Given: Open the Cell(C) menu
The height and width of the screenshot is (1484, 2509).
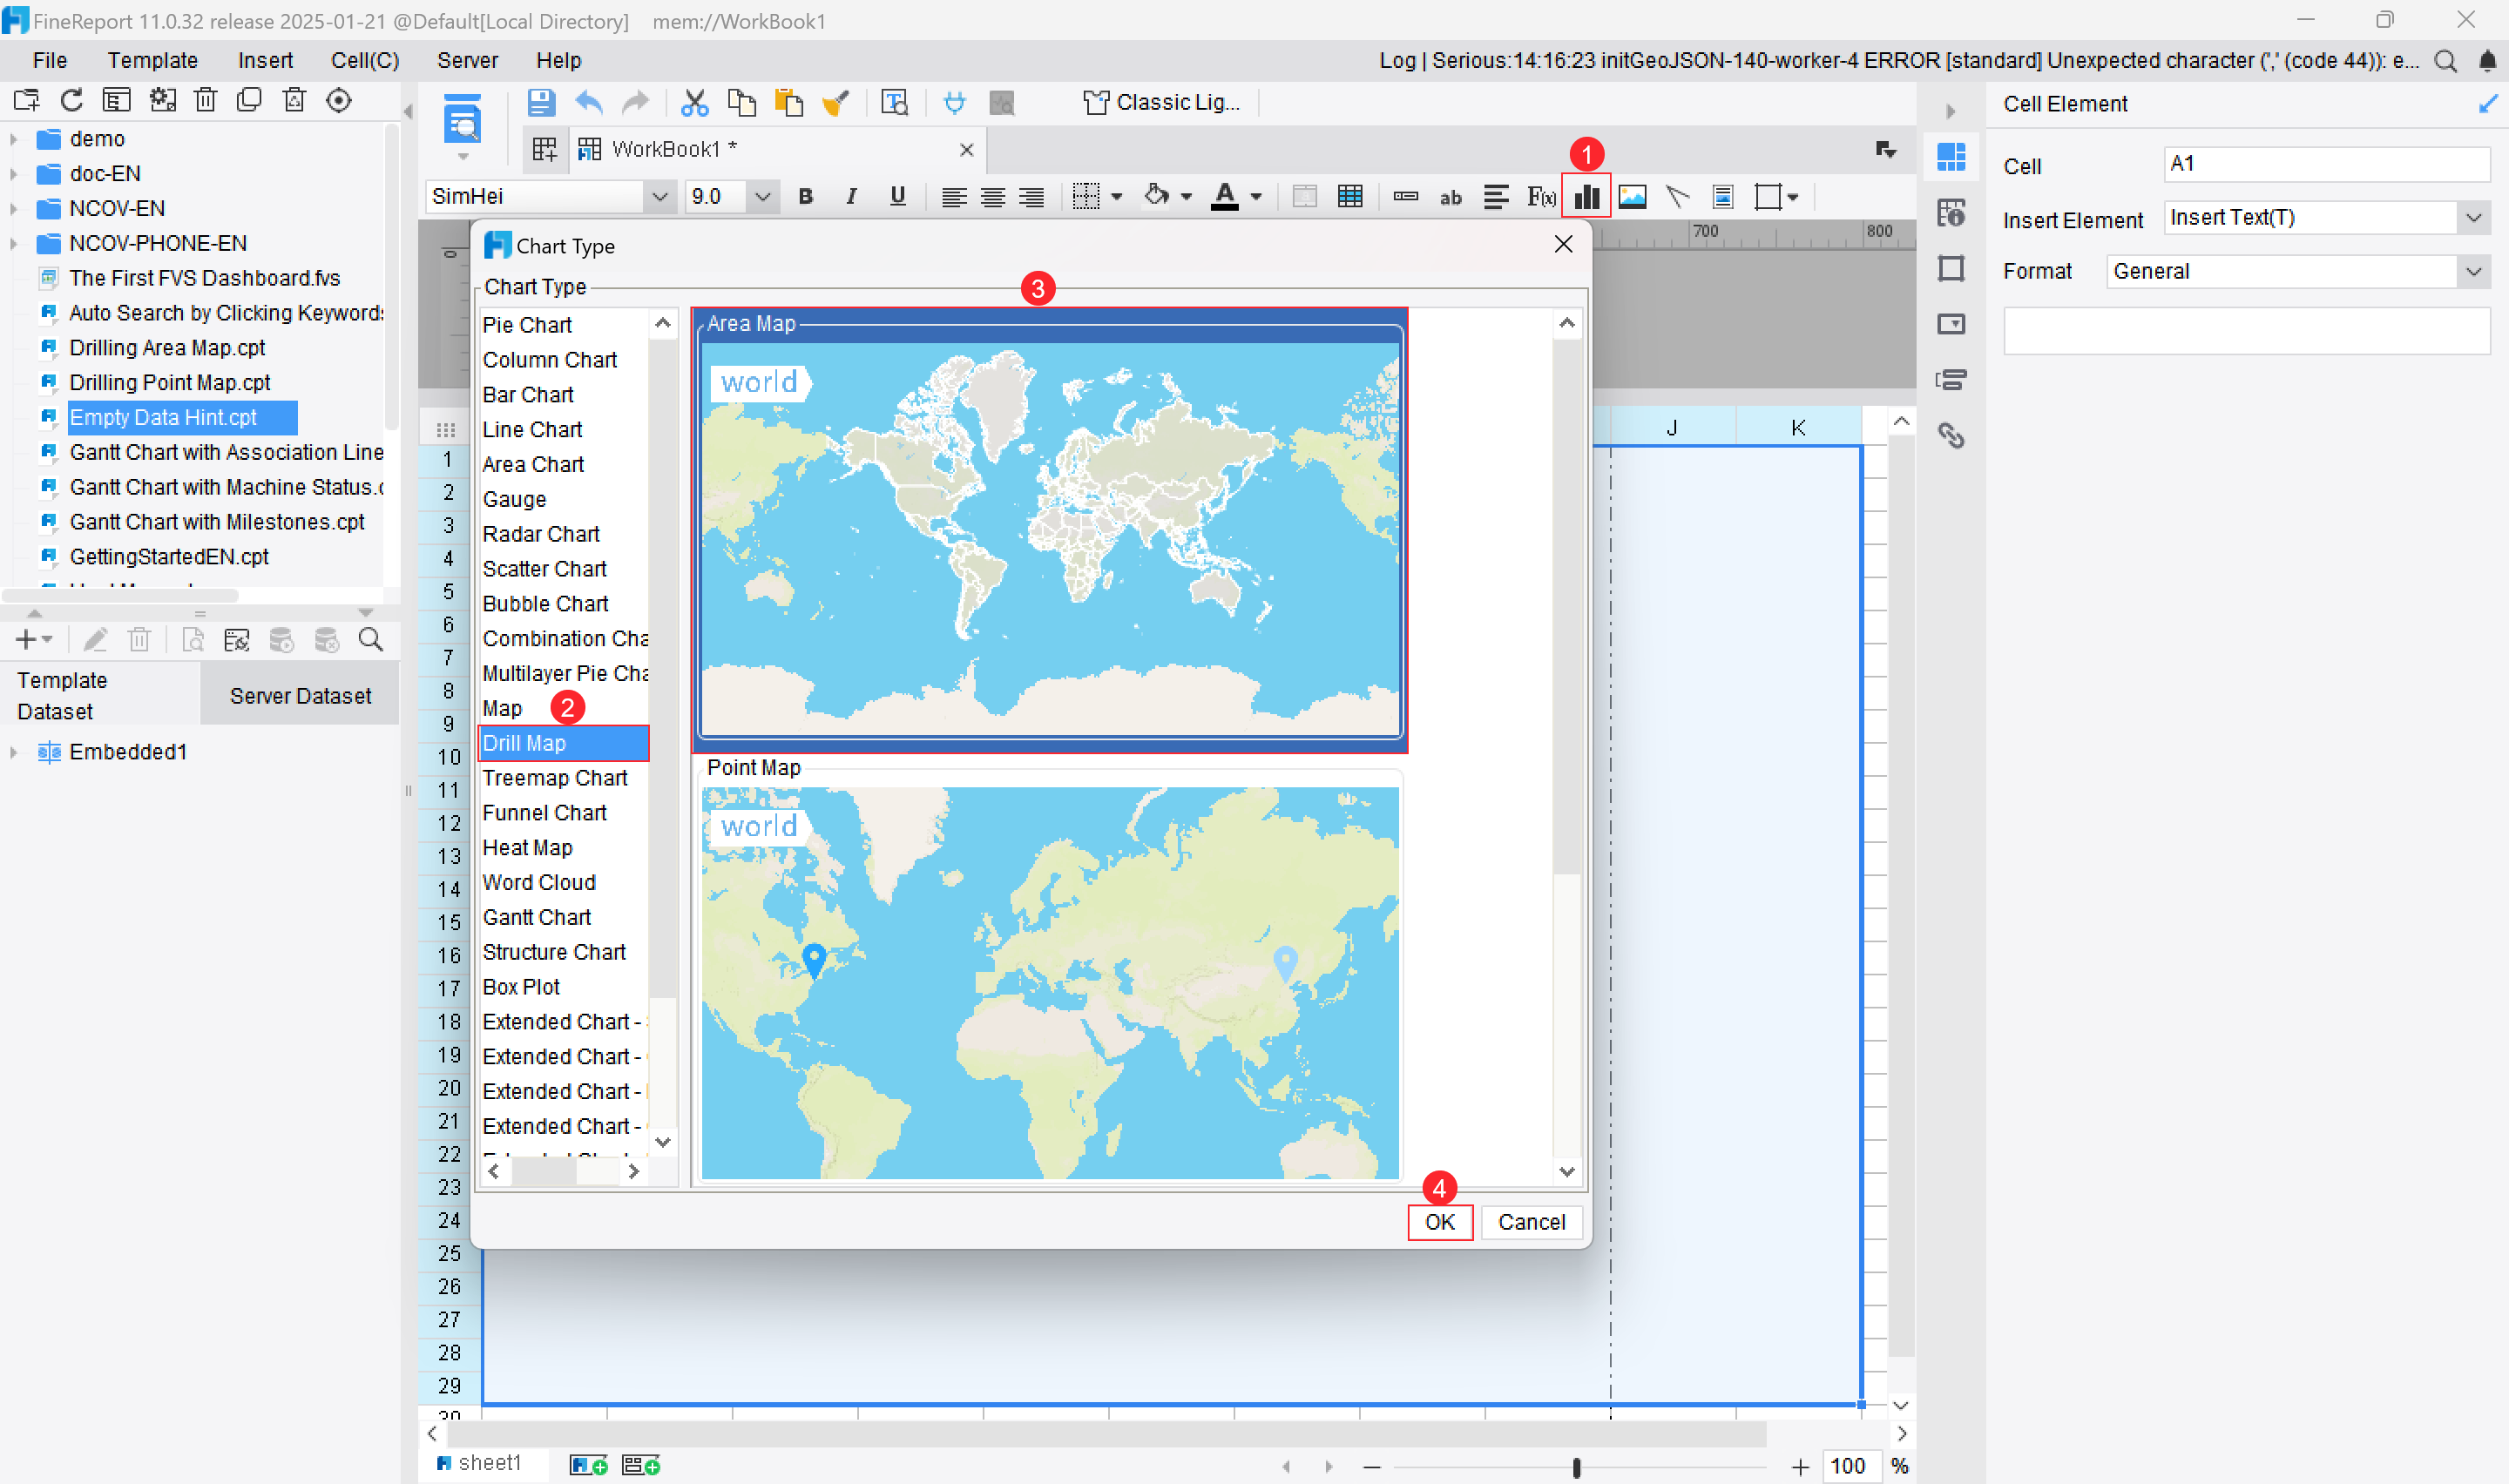Looking at the screenshot, I should point(365,61).
